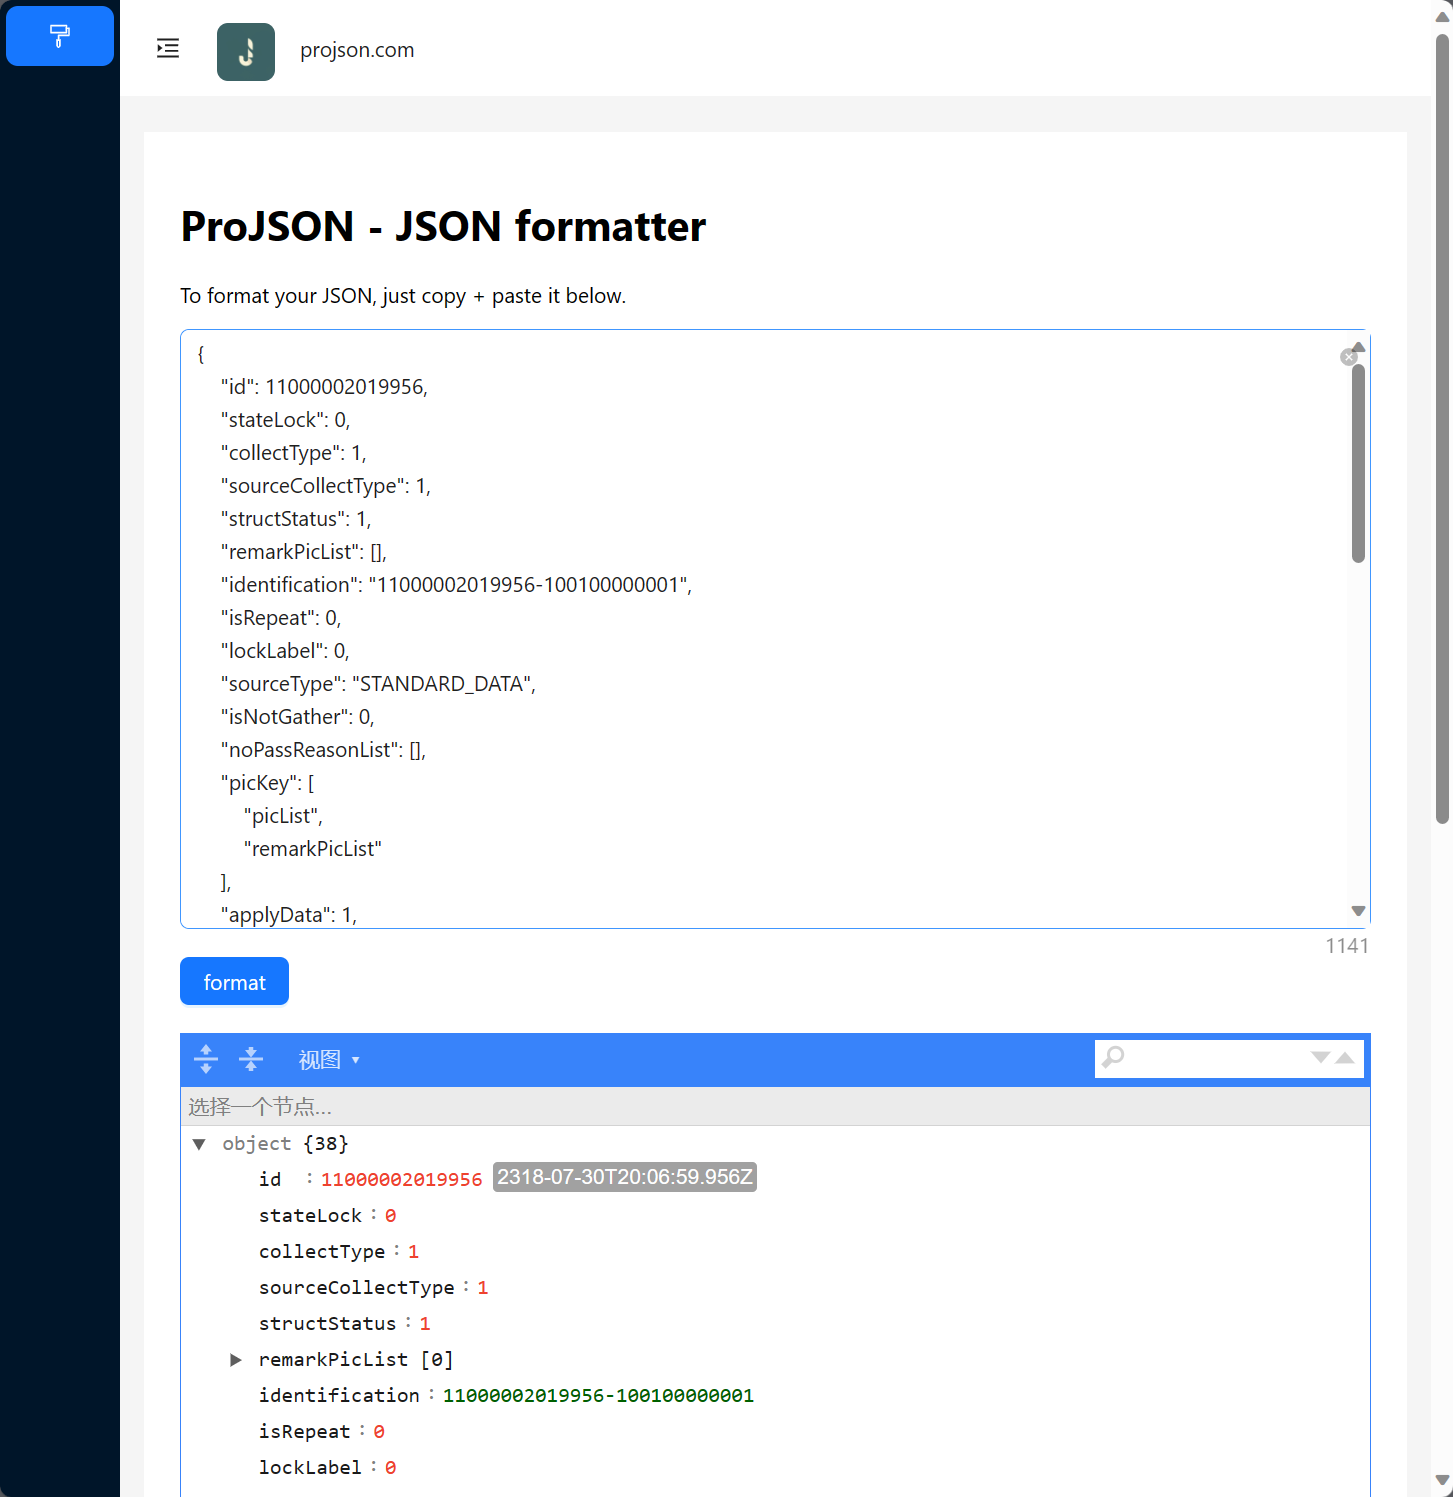Screen dimensions: 1453x1497
Task: Click the "remarkPicList" array entry line
Action: (x=313, y=849)
